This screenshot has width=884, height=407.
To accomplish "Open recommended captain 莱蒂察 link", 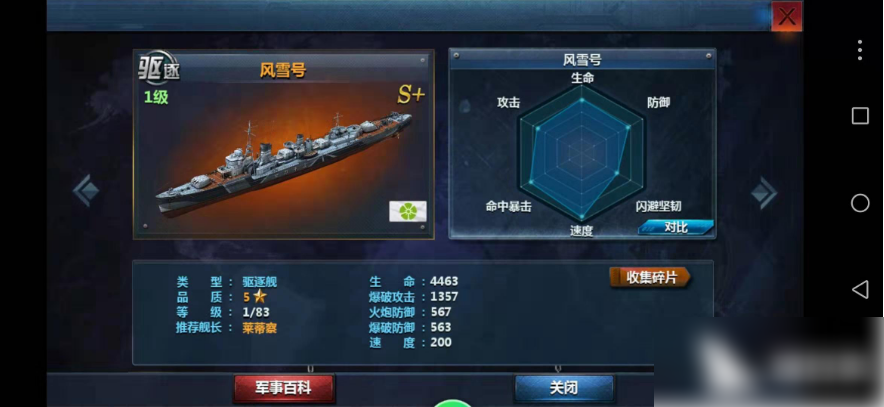I will click(260, 328).
